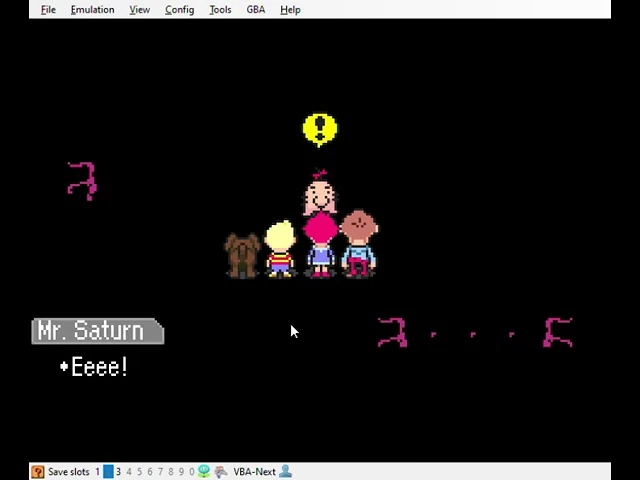This screenshot has width=640, height=480.
Task: Select save slot 9
Action: [181, 472]
